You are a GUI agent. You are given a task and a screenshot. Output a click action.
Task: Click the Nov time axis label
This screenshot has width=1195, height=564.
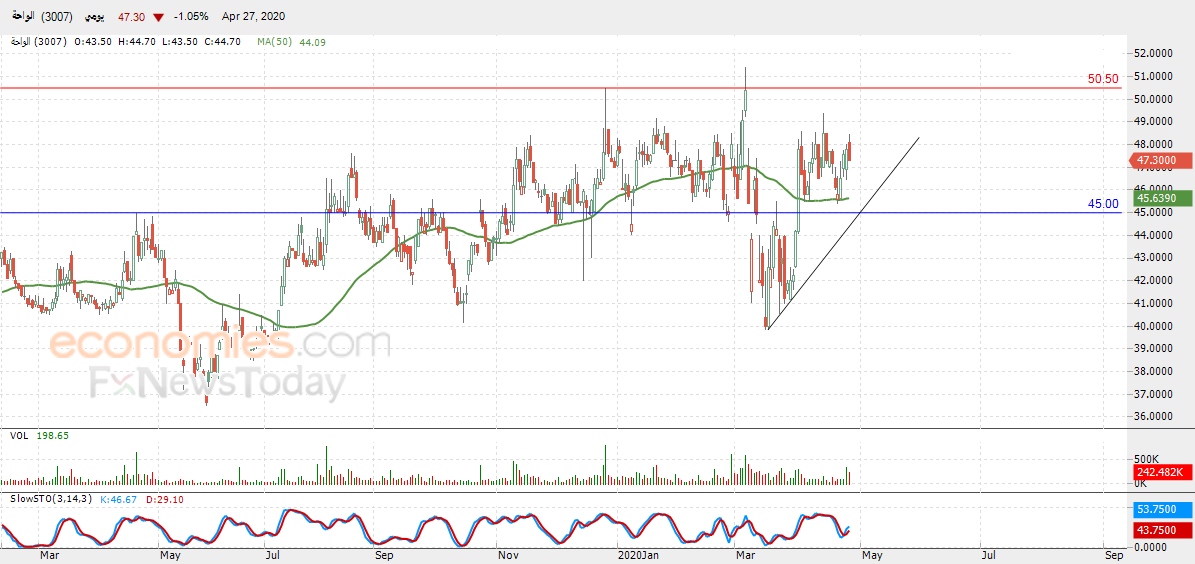tap(508, 556)
